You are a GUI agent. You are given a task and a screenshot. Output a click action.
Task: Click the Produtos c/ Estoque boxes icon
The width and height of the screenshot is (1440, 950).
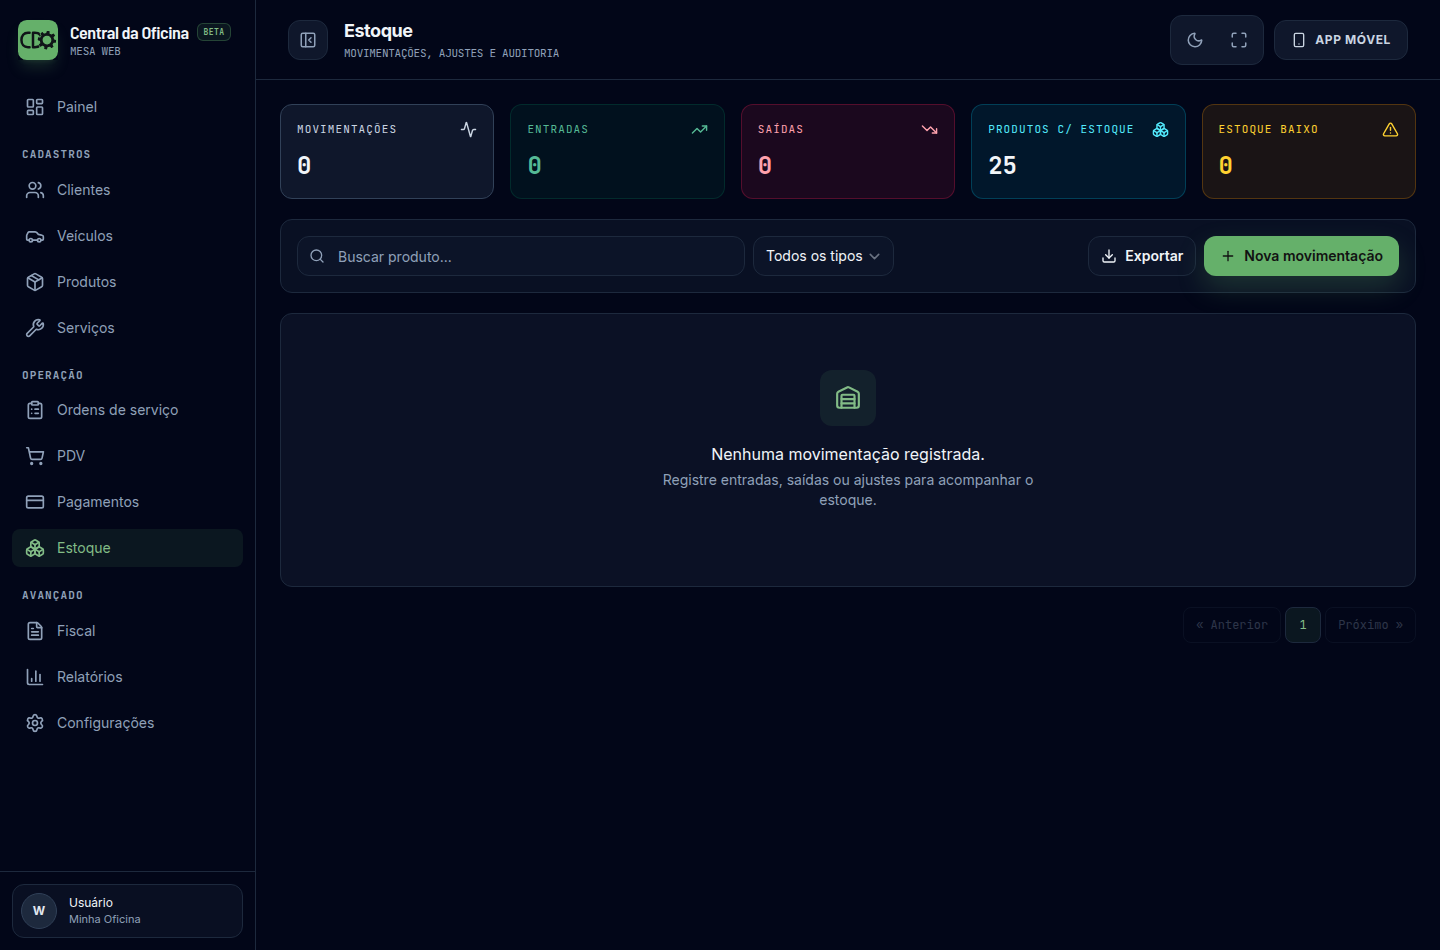tap(1160, 130)
